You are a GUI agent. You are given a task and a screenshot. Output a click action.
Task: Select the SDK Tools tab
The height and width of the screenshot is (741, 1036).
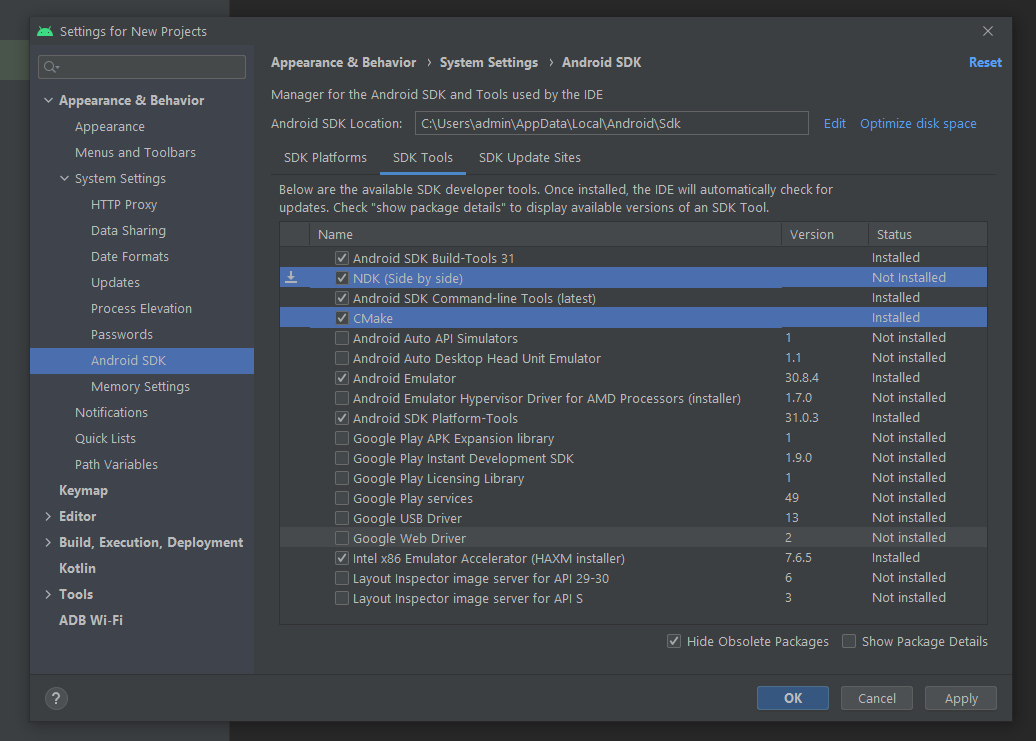tap(423, 158)
